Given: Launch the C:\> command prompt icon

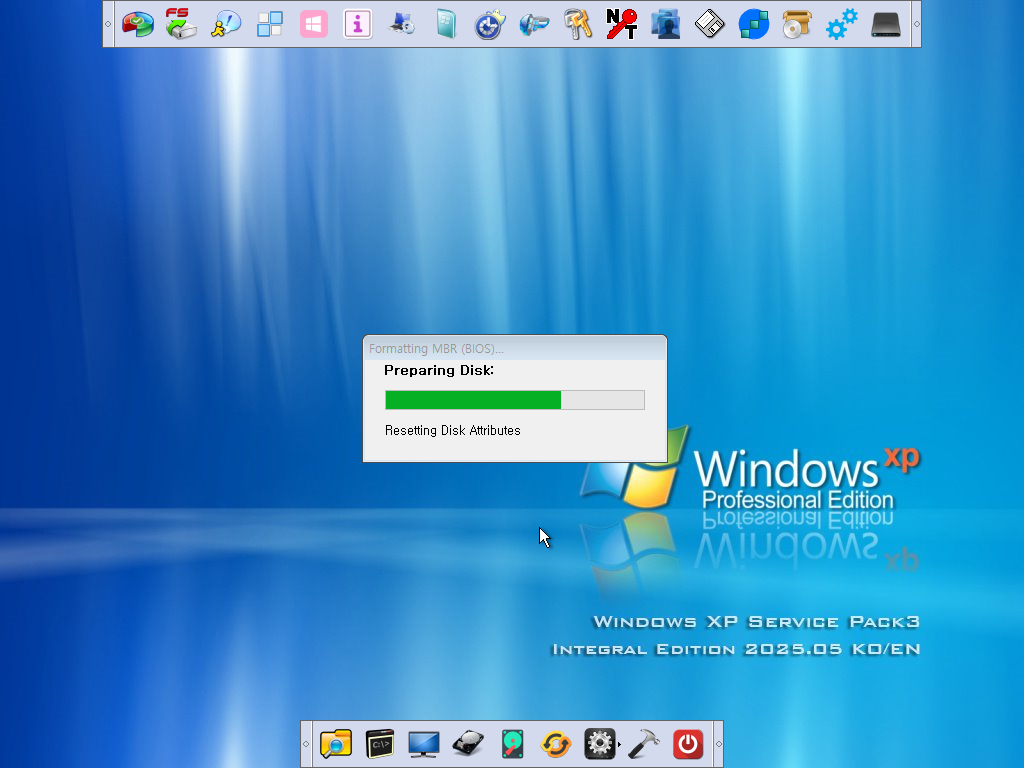Looking at the screenshot, I should coord(379,744).
